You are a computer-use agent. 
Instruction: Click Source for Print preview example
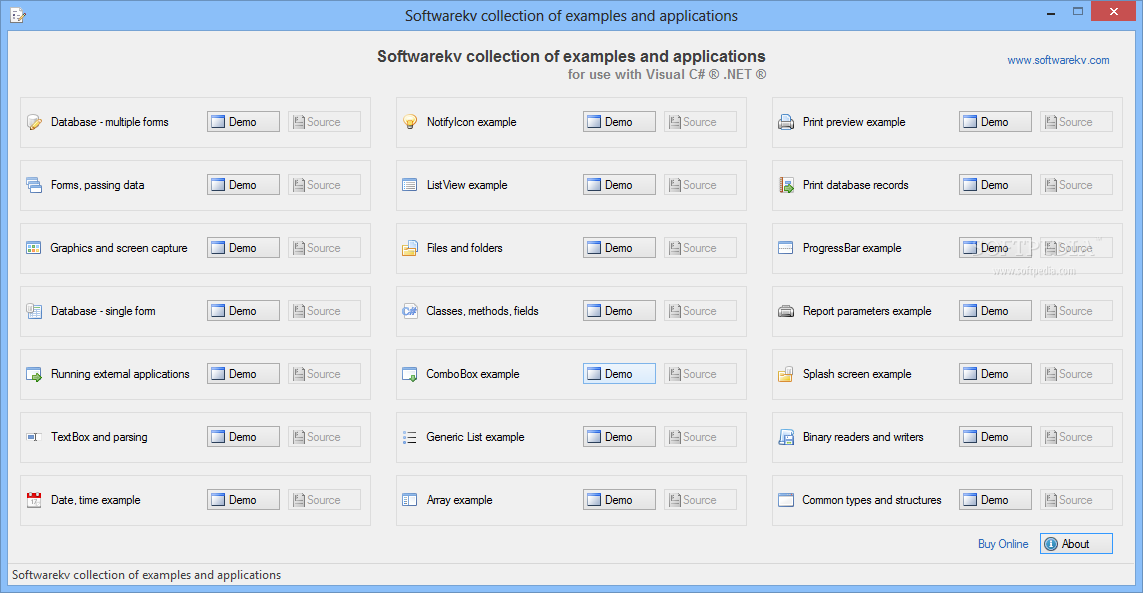coord(1077,122)
